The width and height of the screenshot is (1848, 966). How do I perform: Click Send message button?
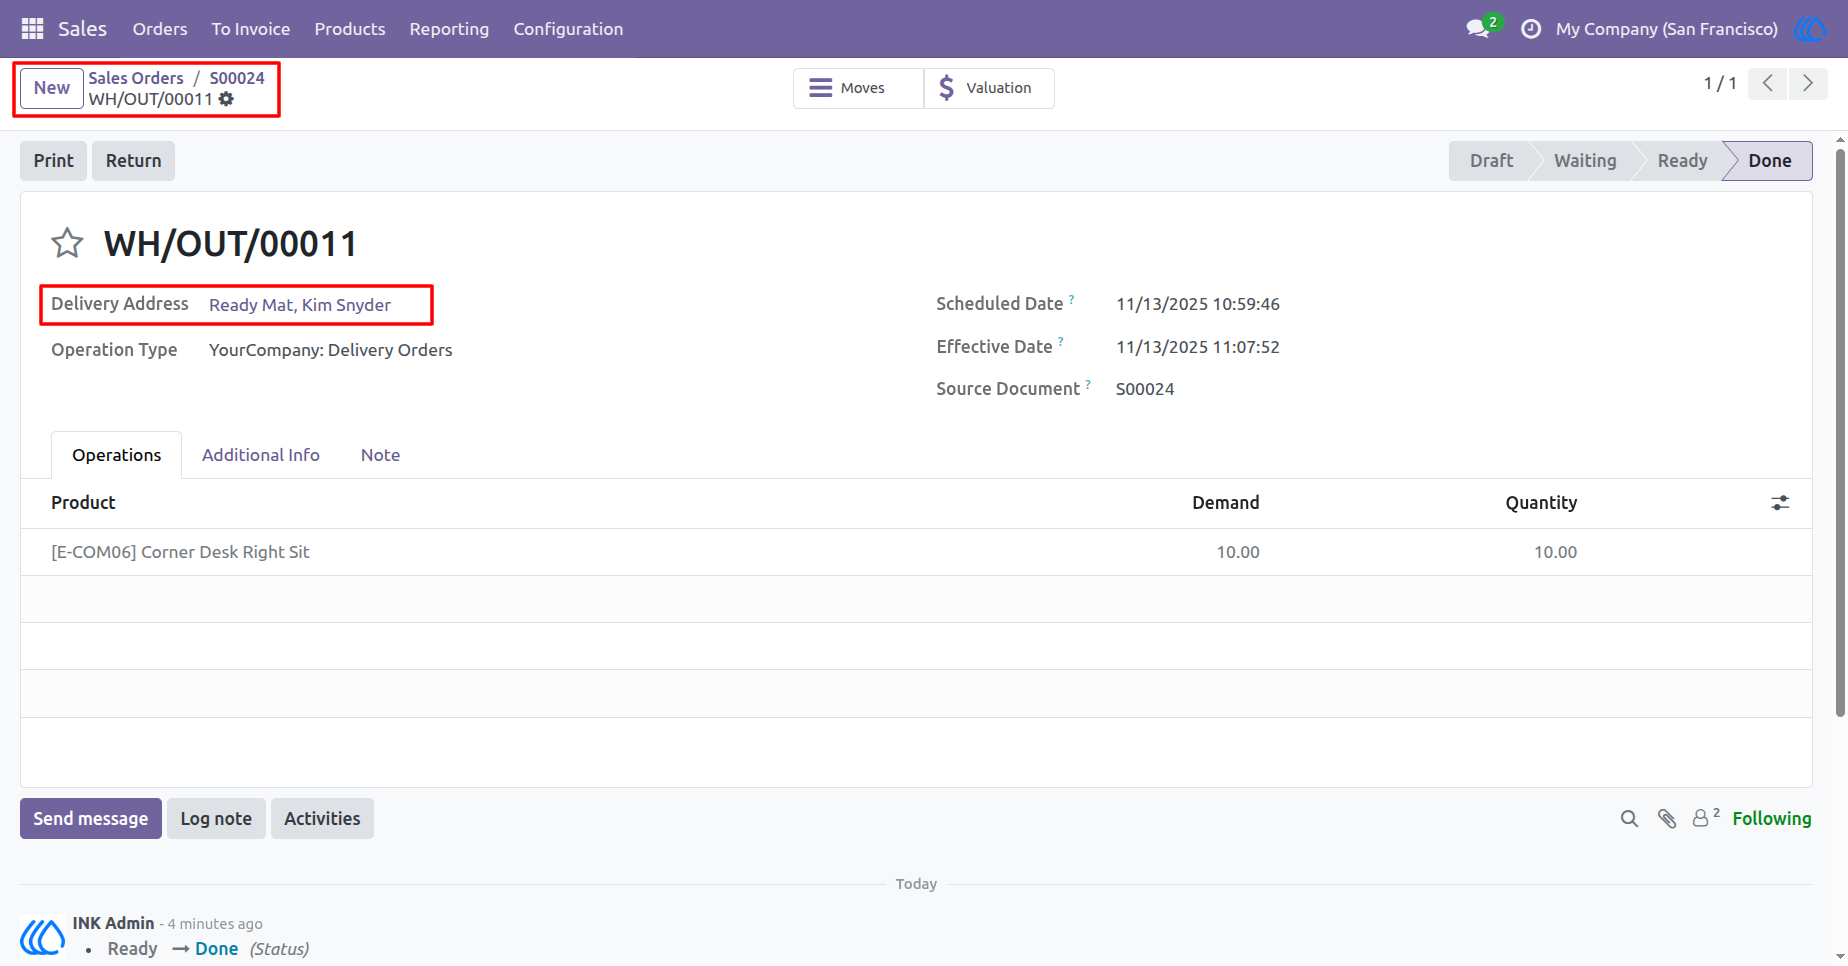click(91, 819)
